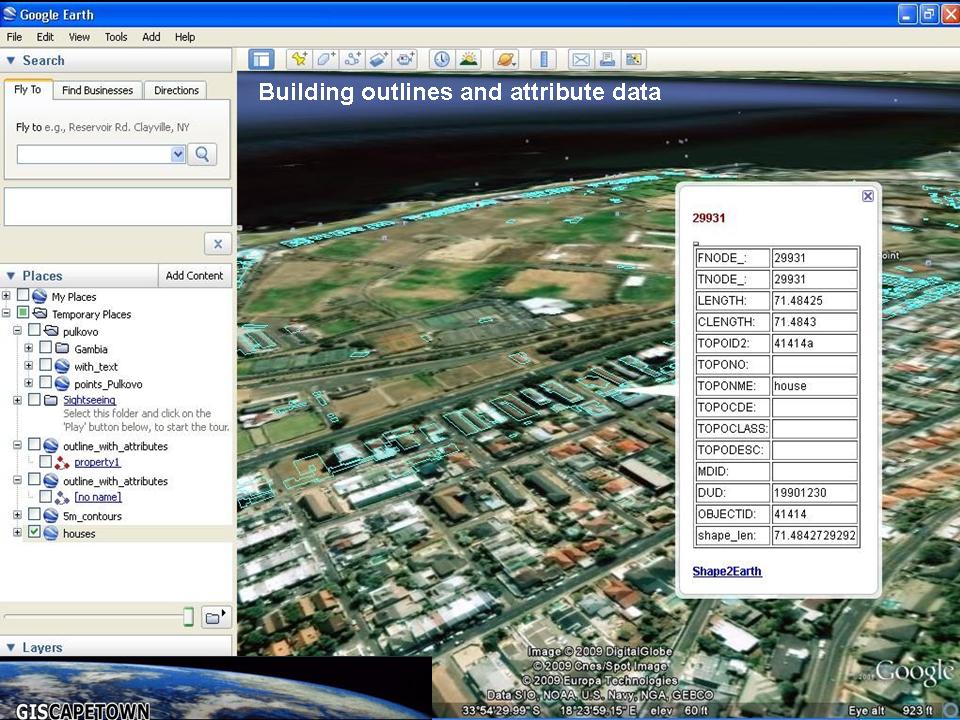The image size is (960, 720).
Task: Check the My Places checkbox
Action: coord(23,295)
